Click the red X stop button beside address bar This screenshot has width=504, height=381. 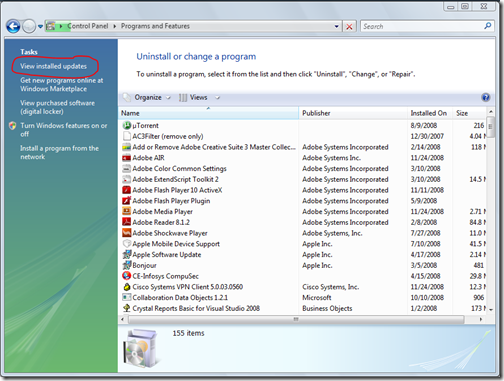click(x=349, y=26)
